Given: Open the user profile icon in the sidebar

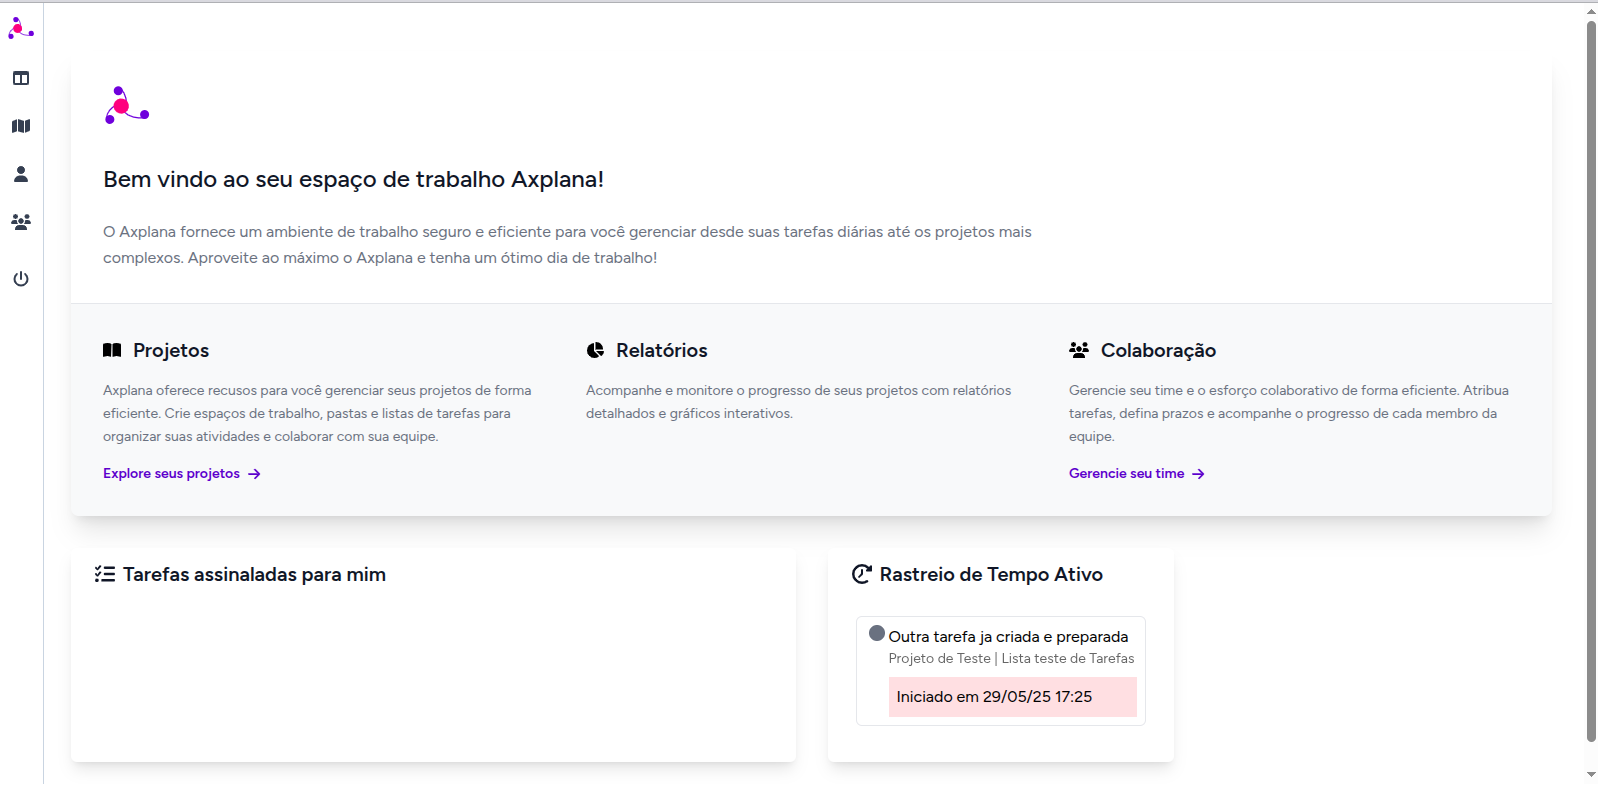Looking at the screenshot, I should click(x=21, y=174).
